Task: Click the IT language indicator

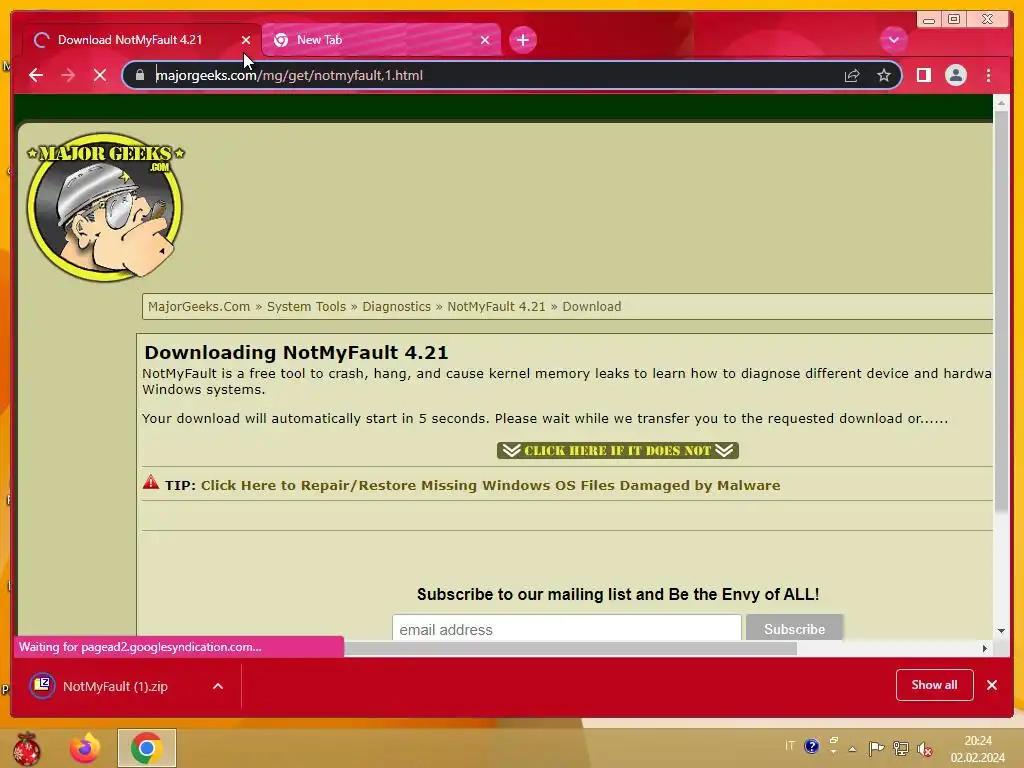Action: 790,746
